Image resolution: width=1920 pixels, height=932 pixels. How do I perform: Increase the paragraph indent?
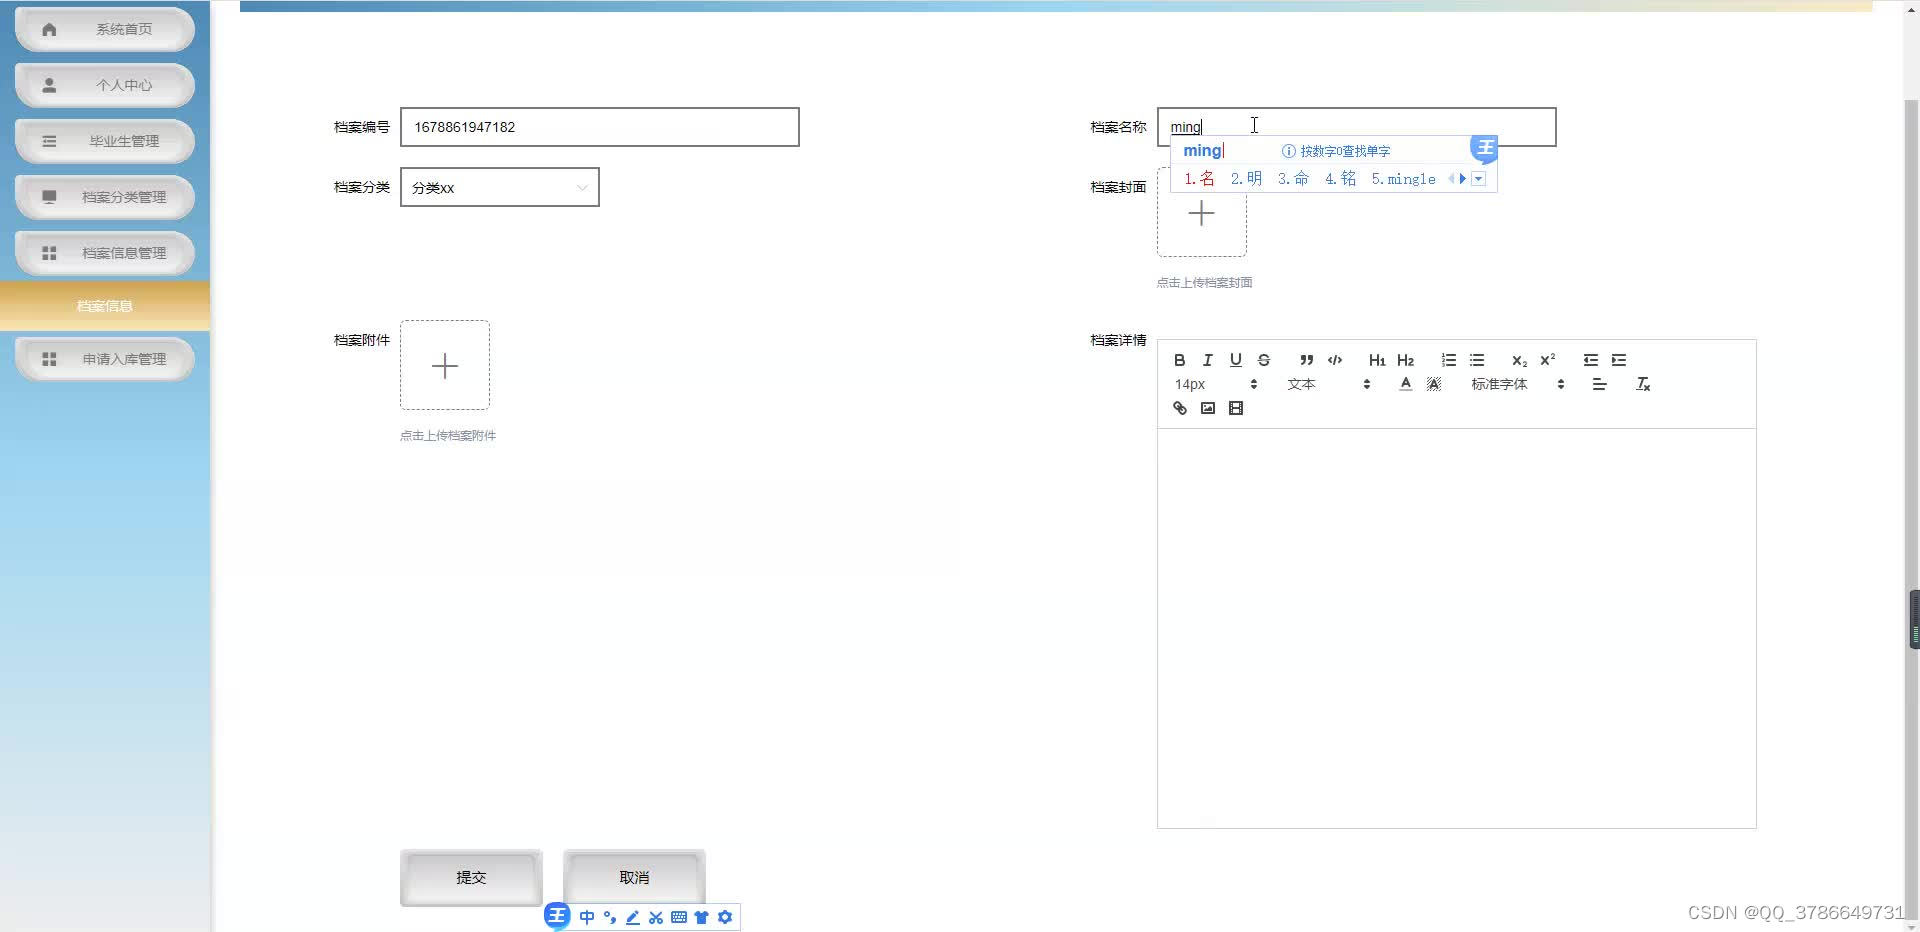coord(1619,360)
